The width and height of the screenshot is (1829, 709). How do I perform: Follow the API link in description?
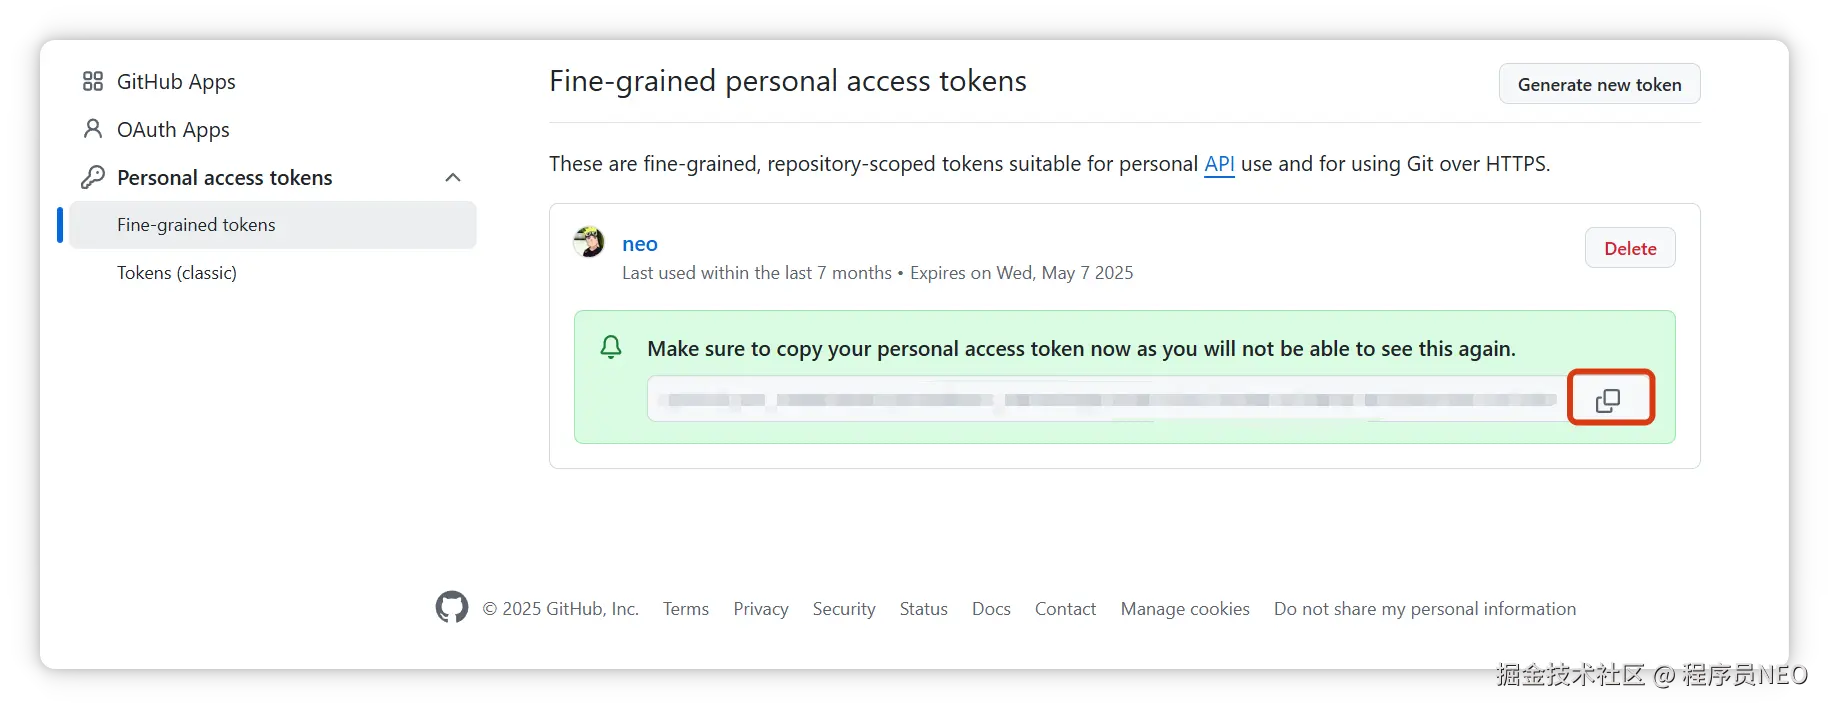coord(1219,164)
